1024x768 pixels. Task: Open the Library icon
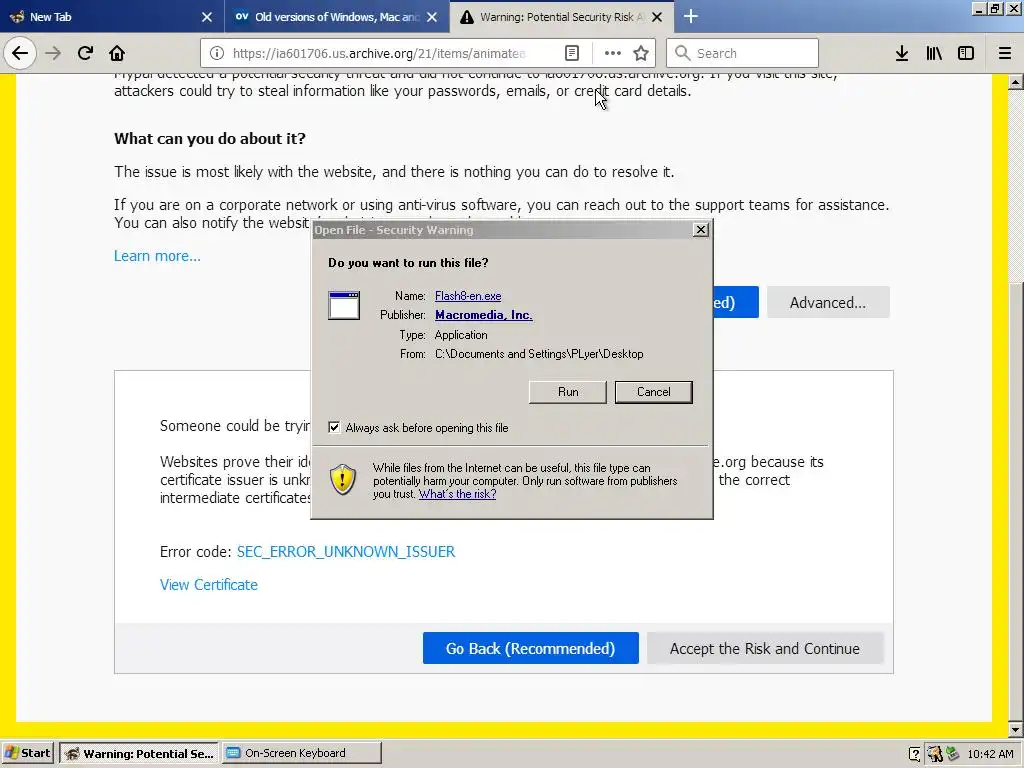(934, 53)
